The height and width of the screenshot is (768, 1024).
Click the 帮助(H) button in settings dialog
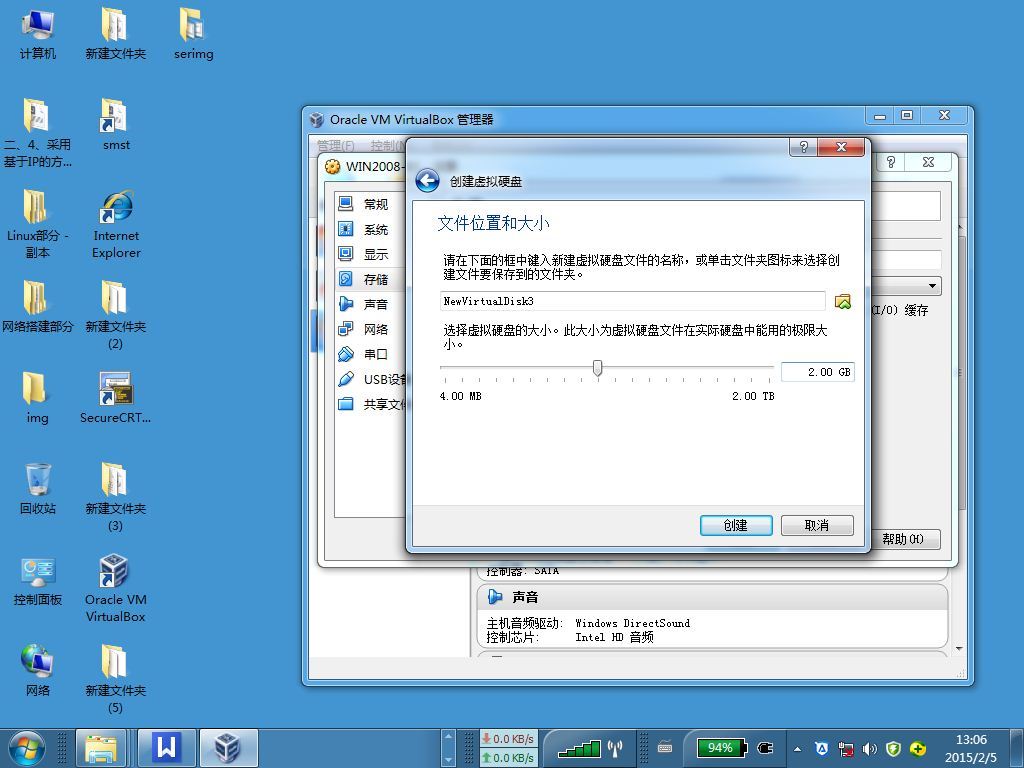905,539
